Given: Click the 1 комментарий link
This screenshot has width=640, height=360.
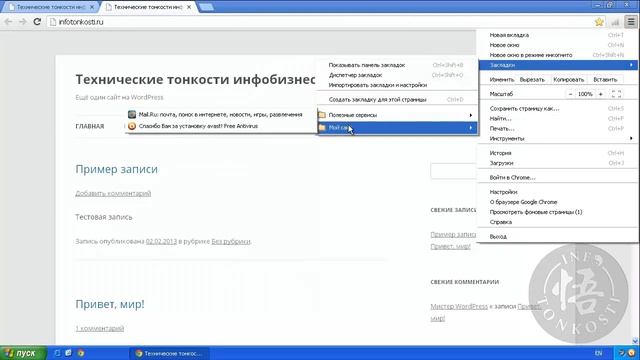Looking at the screenshot, I should [x=100, y=328].
